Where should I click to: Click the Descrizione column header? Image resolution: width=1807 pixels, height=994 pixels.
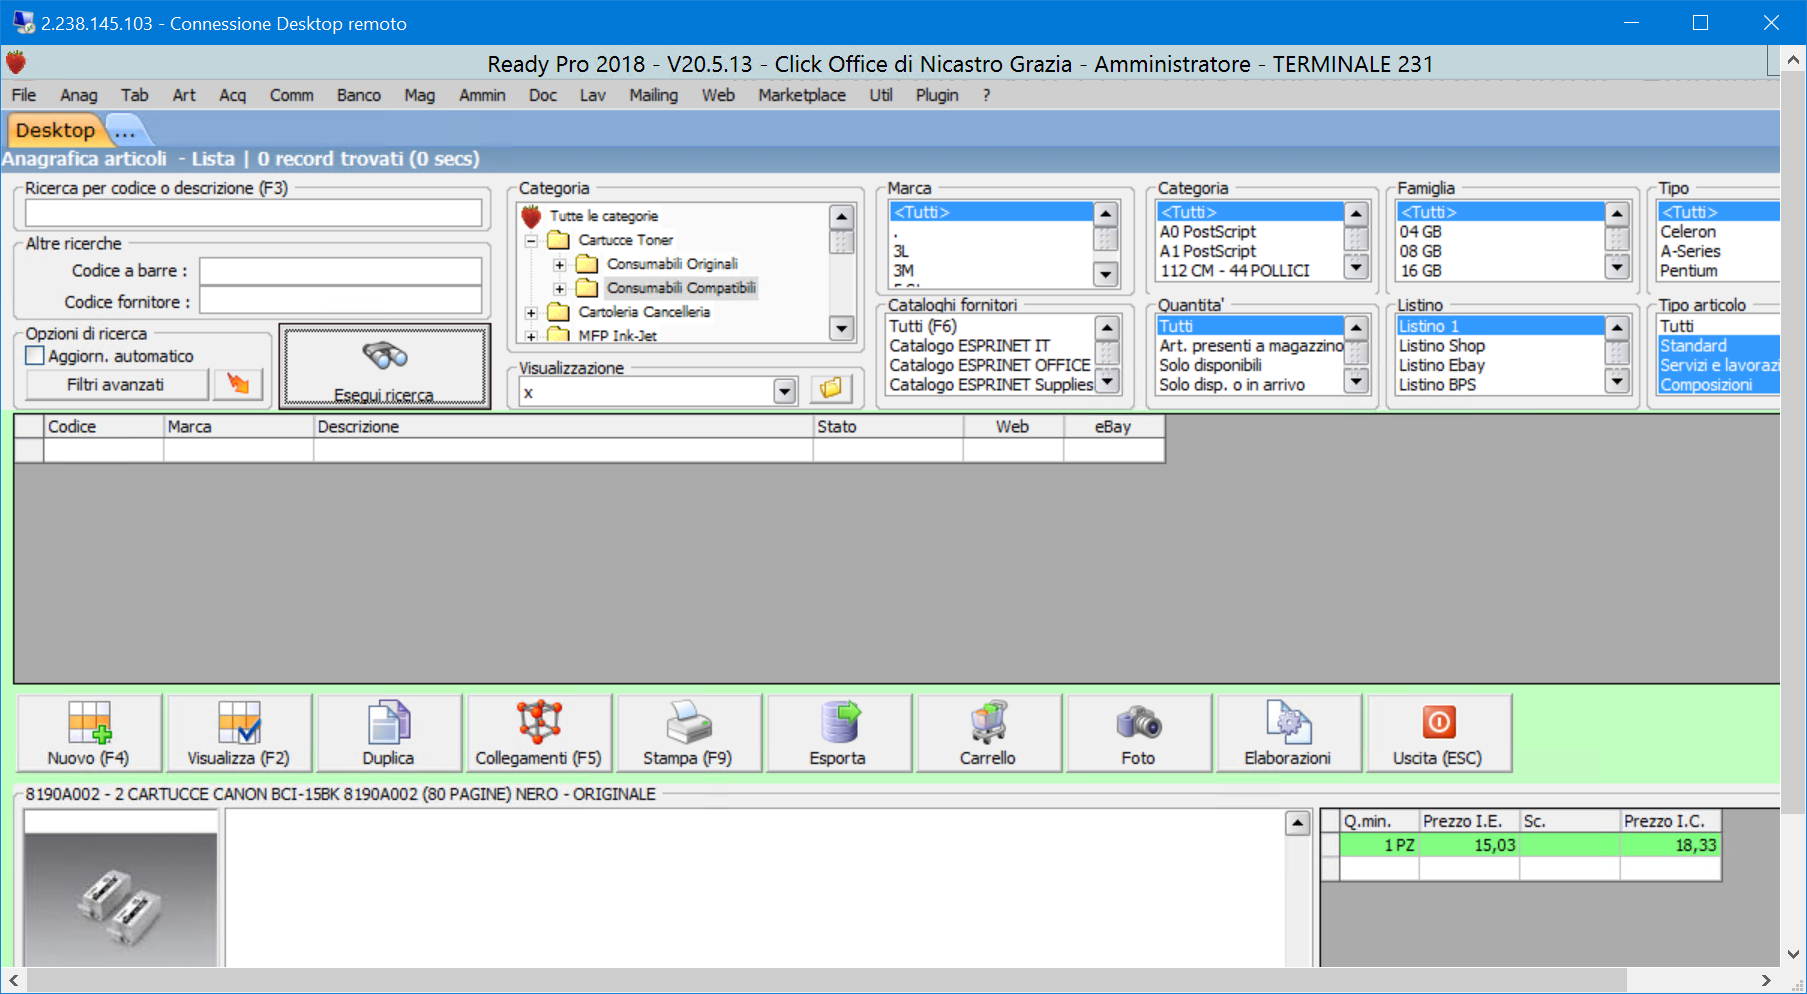click(563, 426)
